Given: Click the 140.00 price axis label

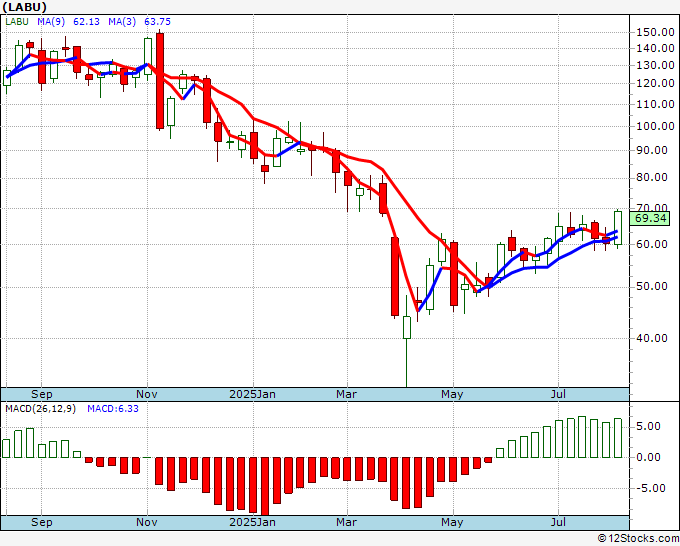Looking at the screenshot, I should point(655,49).
